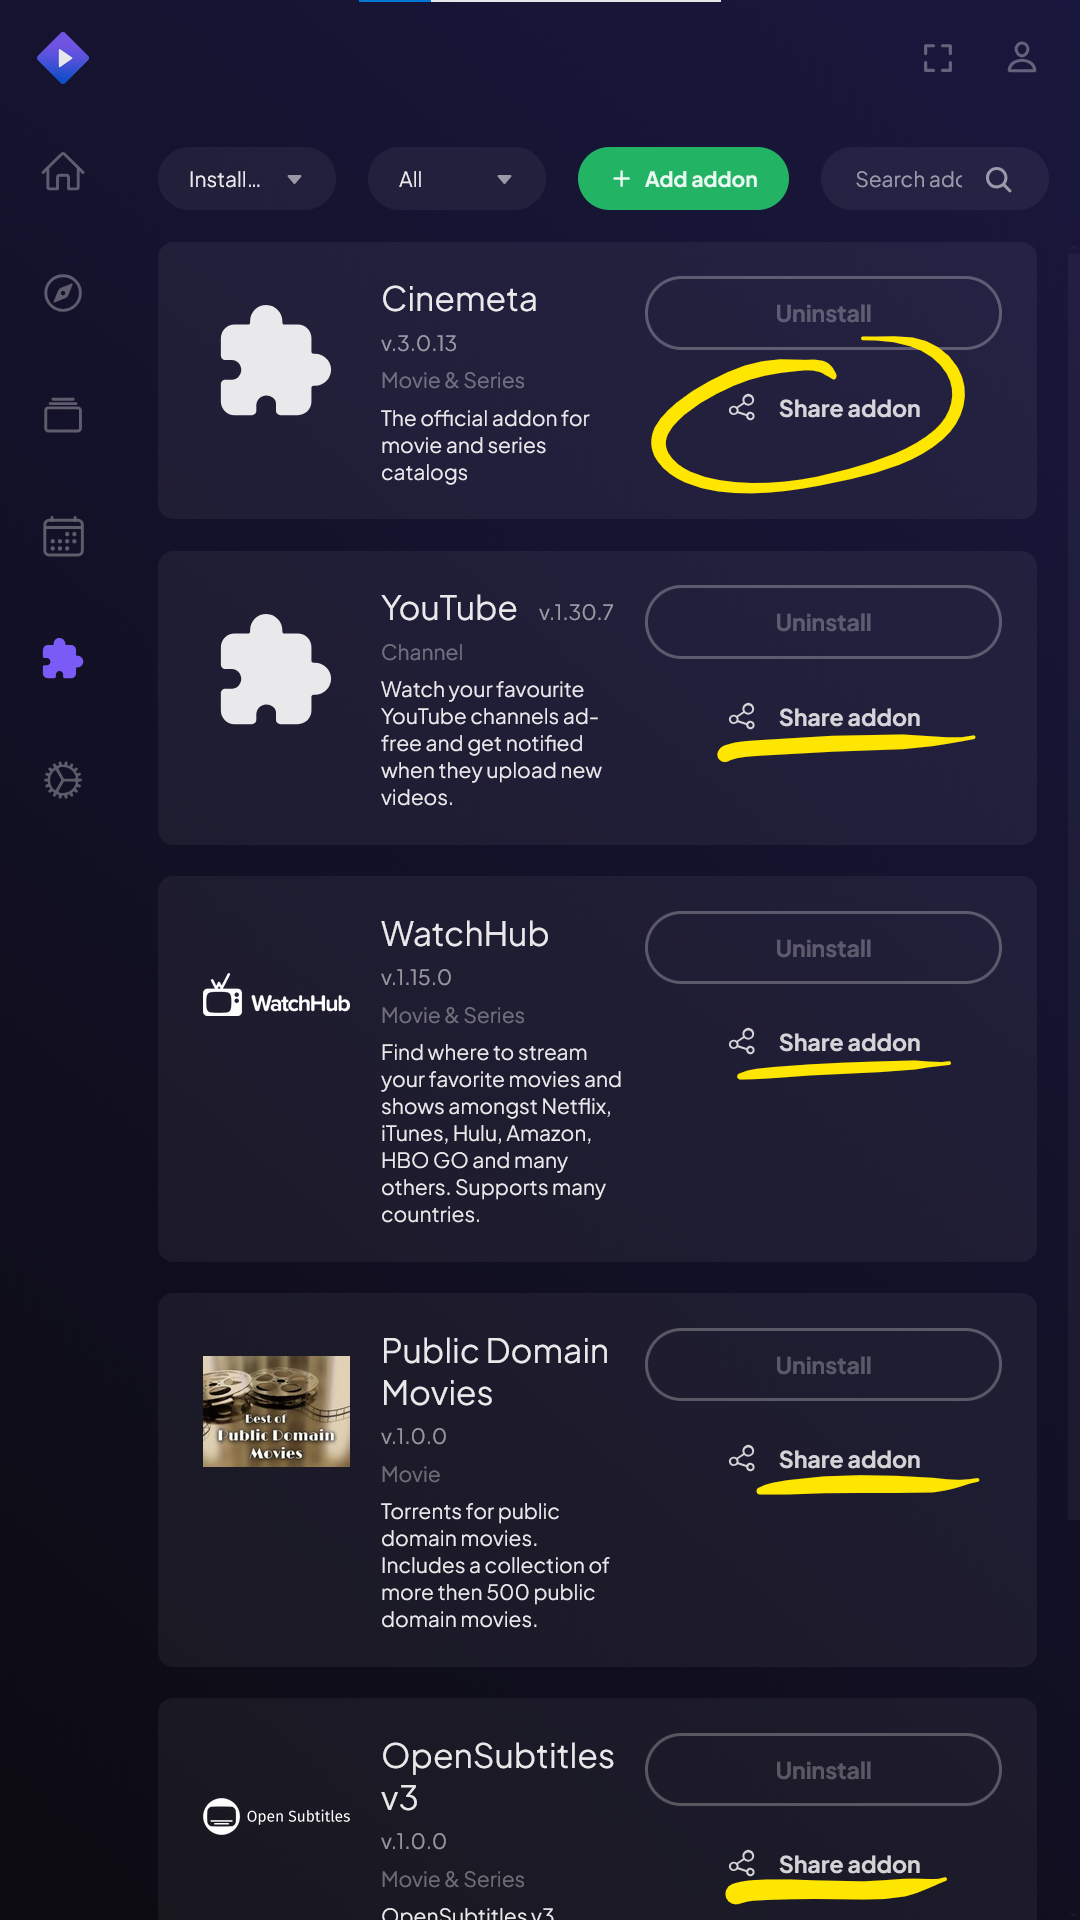Open the Calendar icon in sidebar
The height and width of the screenshot is (1920, 1080).
(63, 536)
